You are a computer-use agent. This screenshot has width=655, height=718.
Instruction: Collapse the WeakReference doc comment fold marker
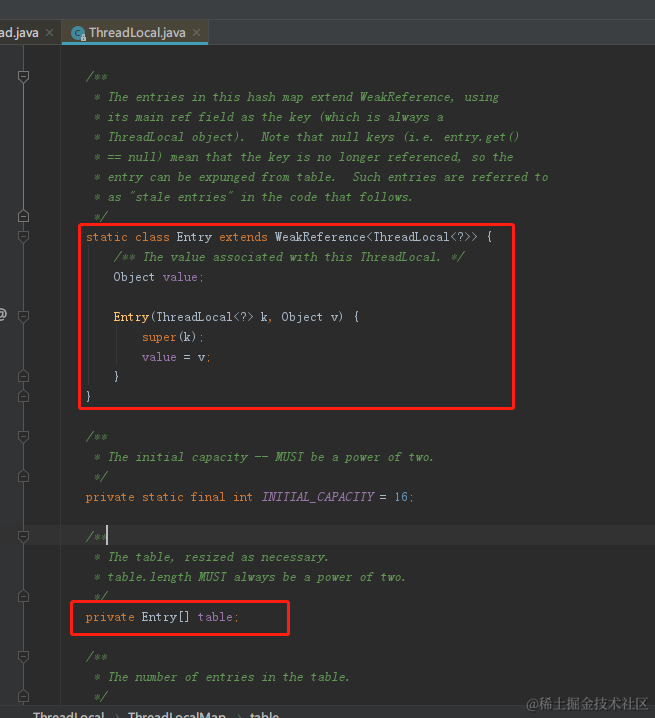23,76
